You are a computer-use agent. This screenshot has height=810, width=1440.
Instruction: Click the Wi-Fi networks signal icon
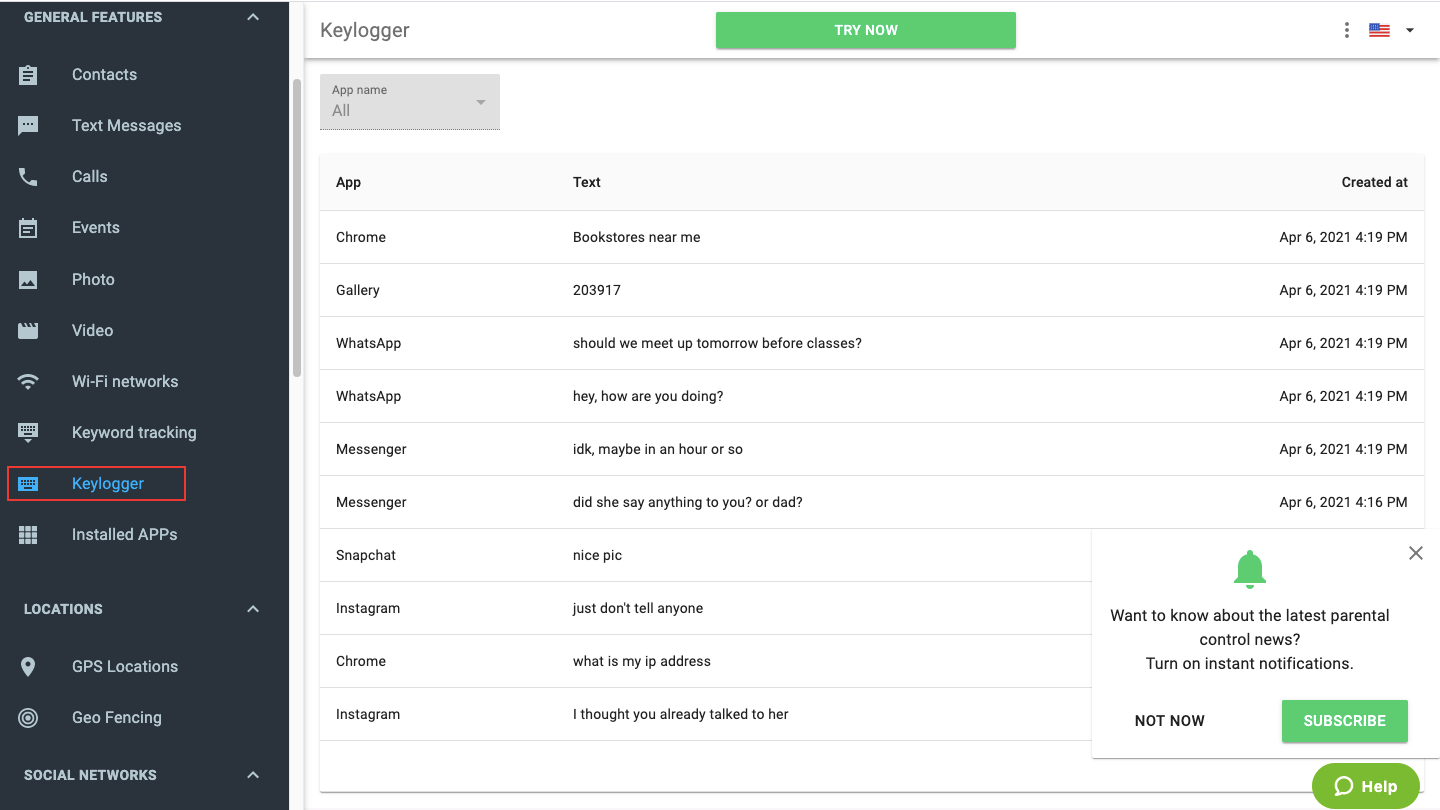tap(28, 382)
